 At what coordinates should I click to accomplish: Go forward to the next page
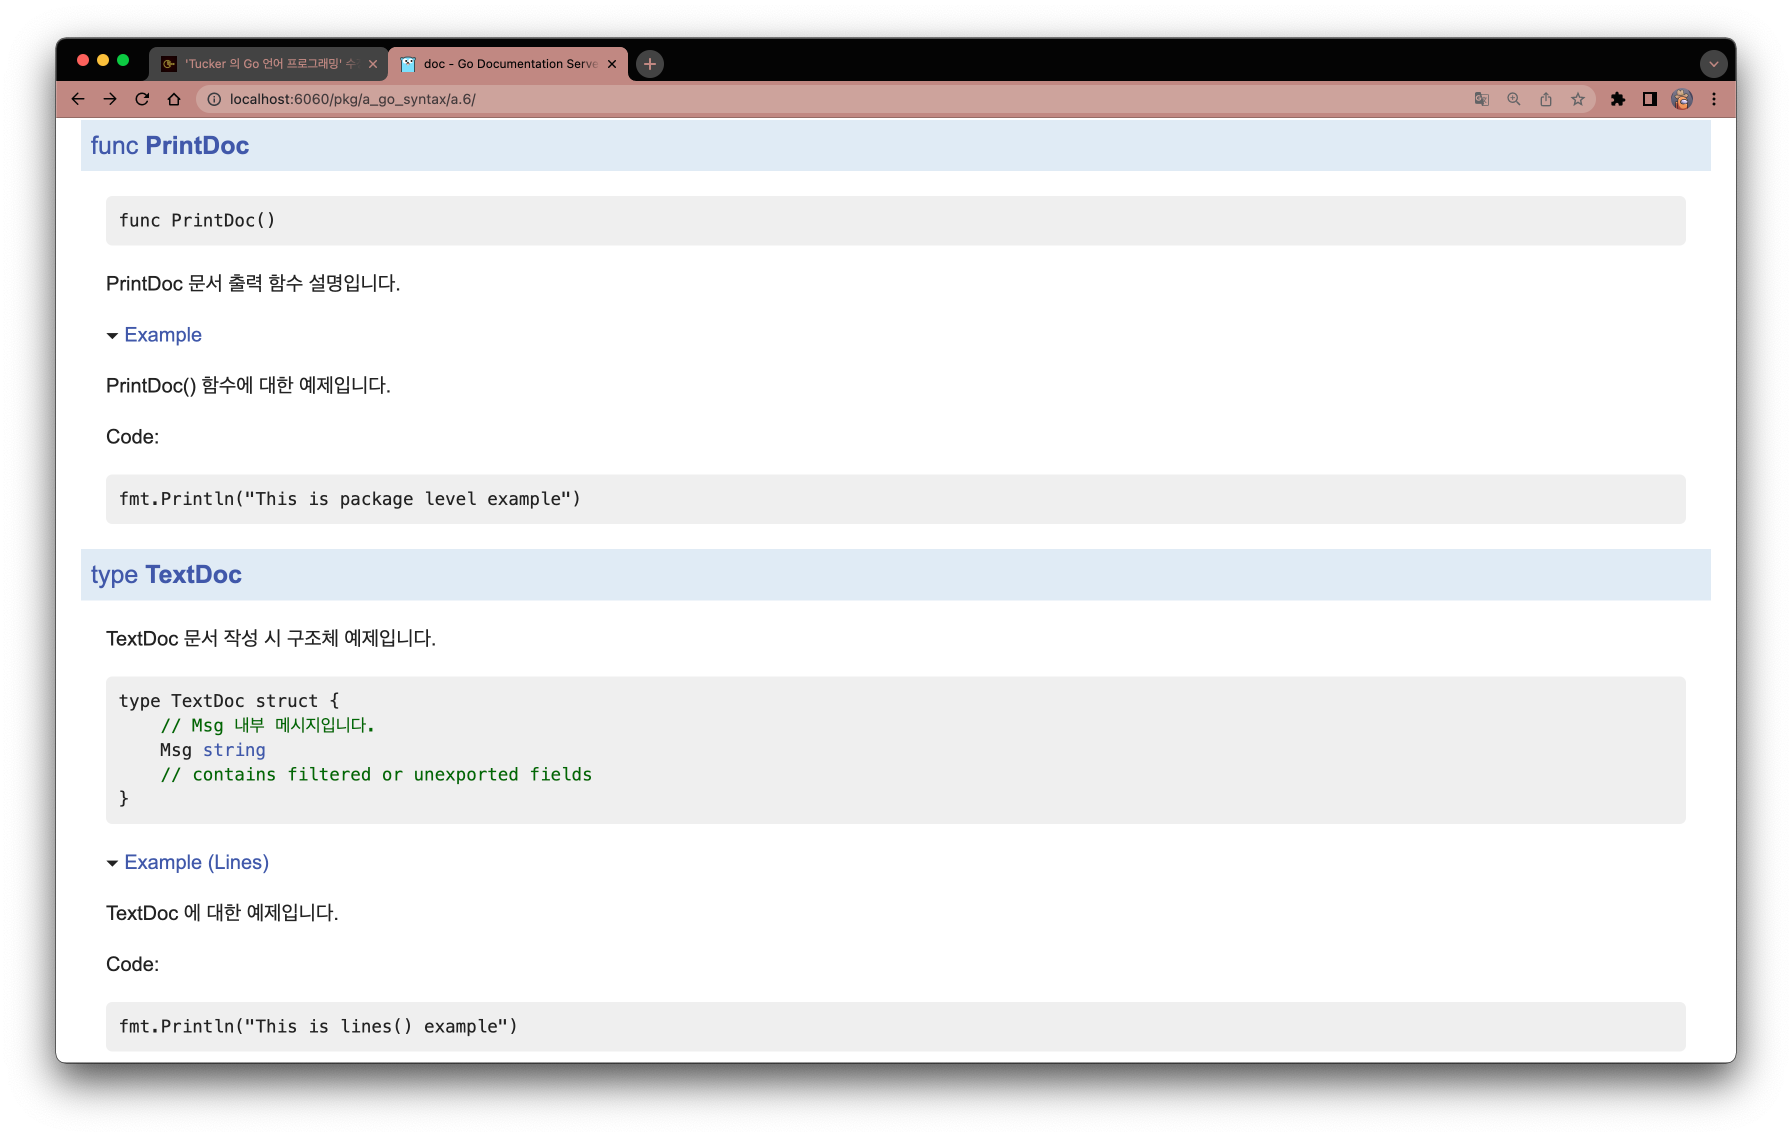click(x=110, y=99)
